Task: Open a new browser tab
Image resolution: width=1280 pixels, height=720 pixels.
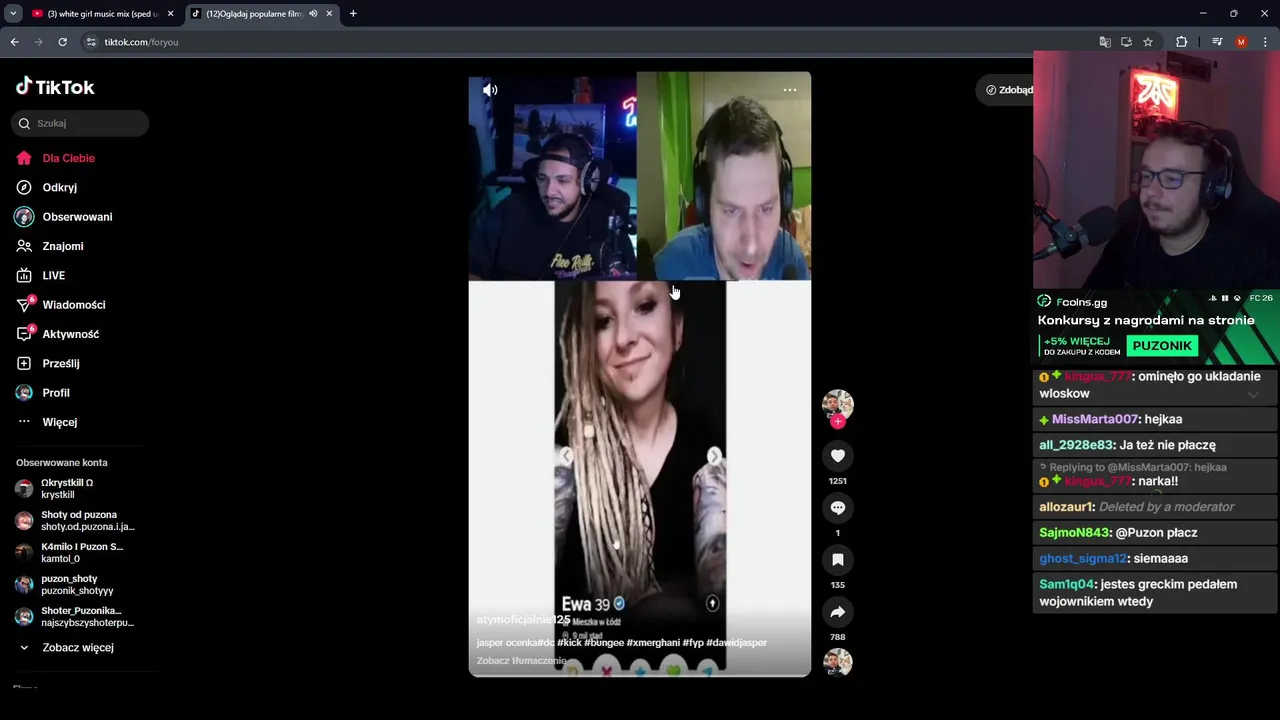Action: tap(353, 14)
